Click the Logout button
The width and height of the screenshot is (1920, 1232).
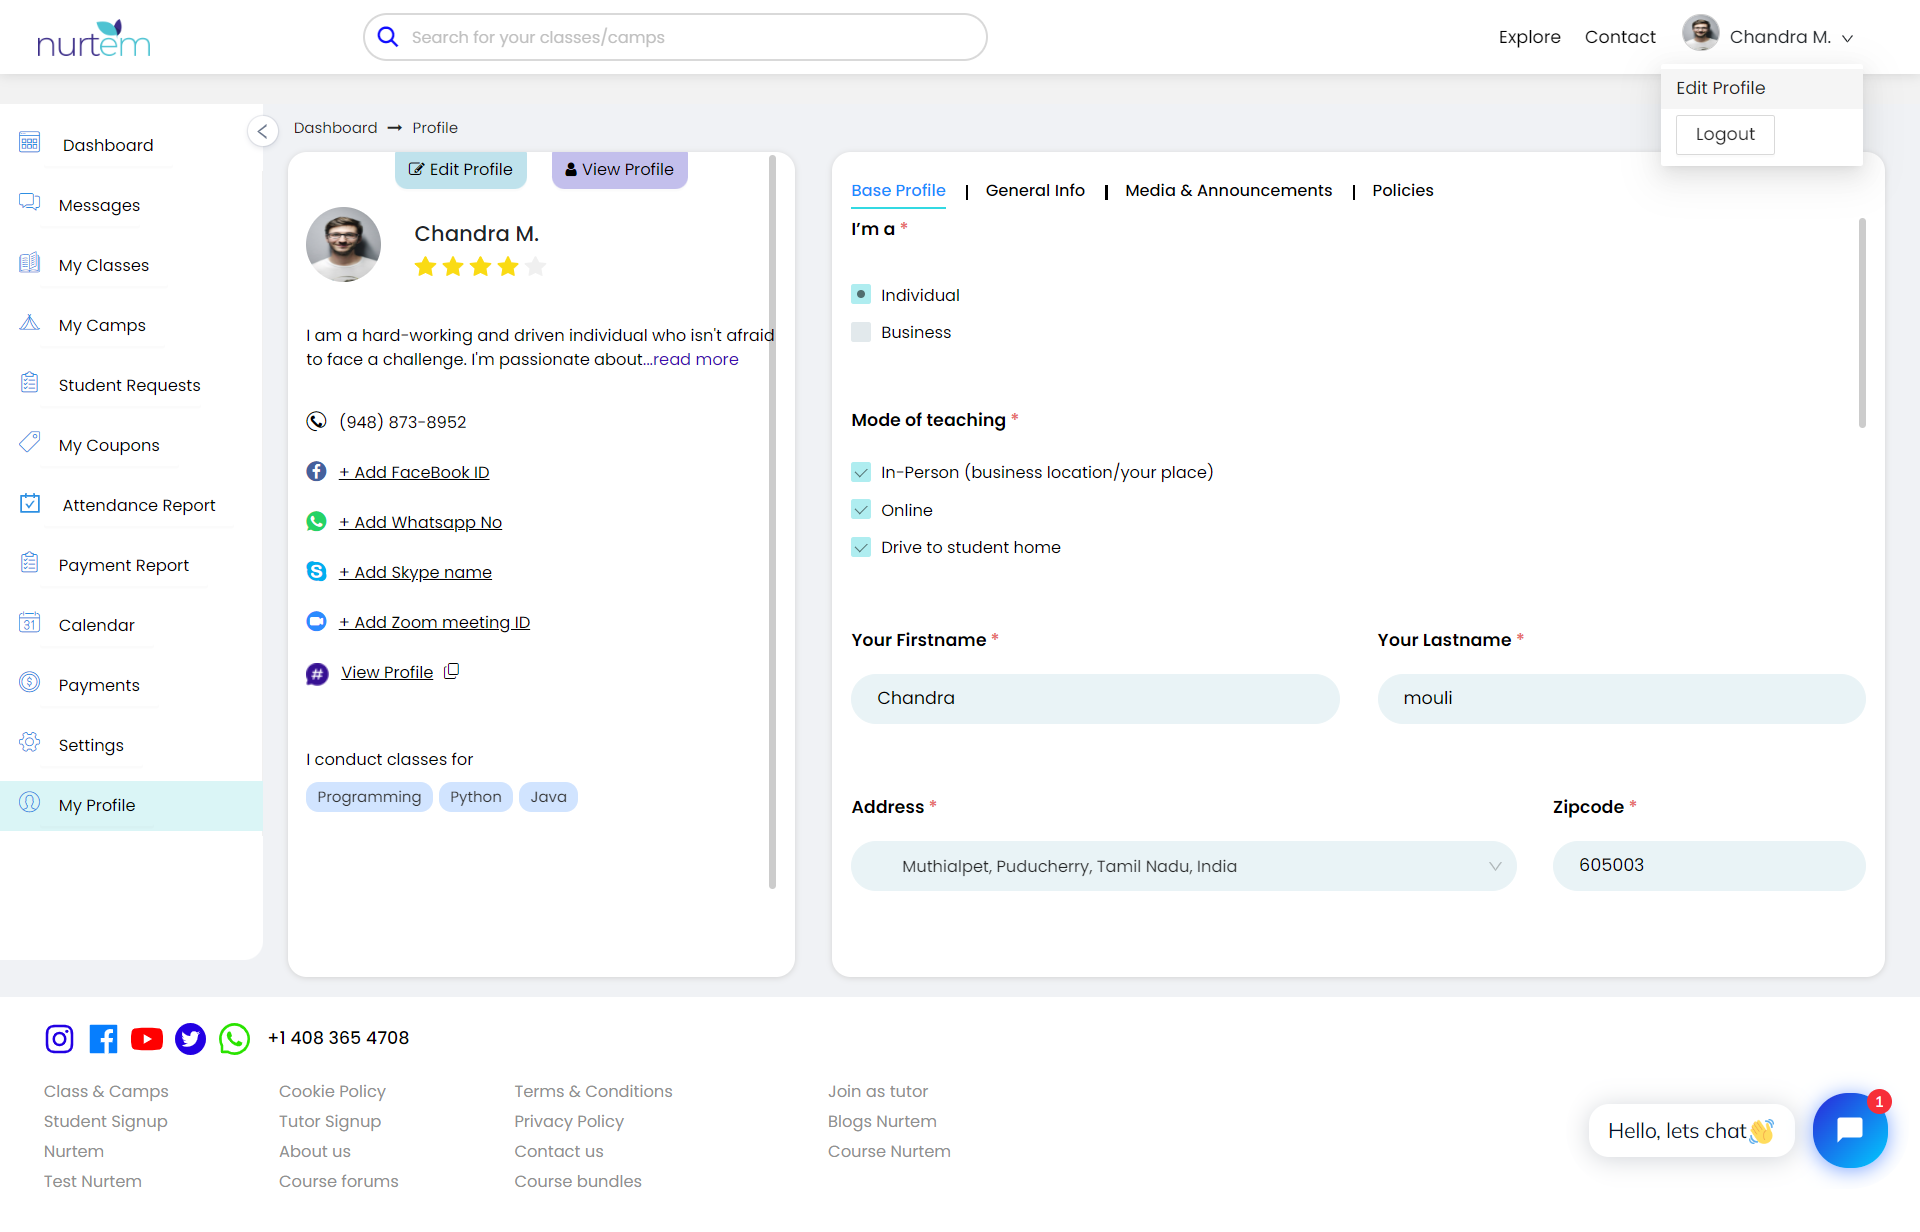(x=1724, y=134)
